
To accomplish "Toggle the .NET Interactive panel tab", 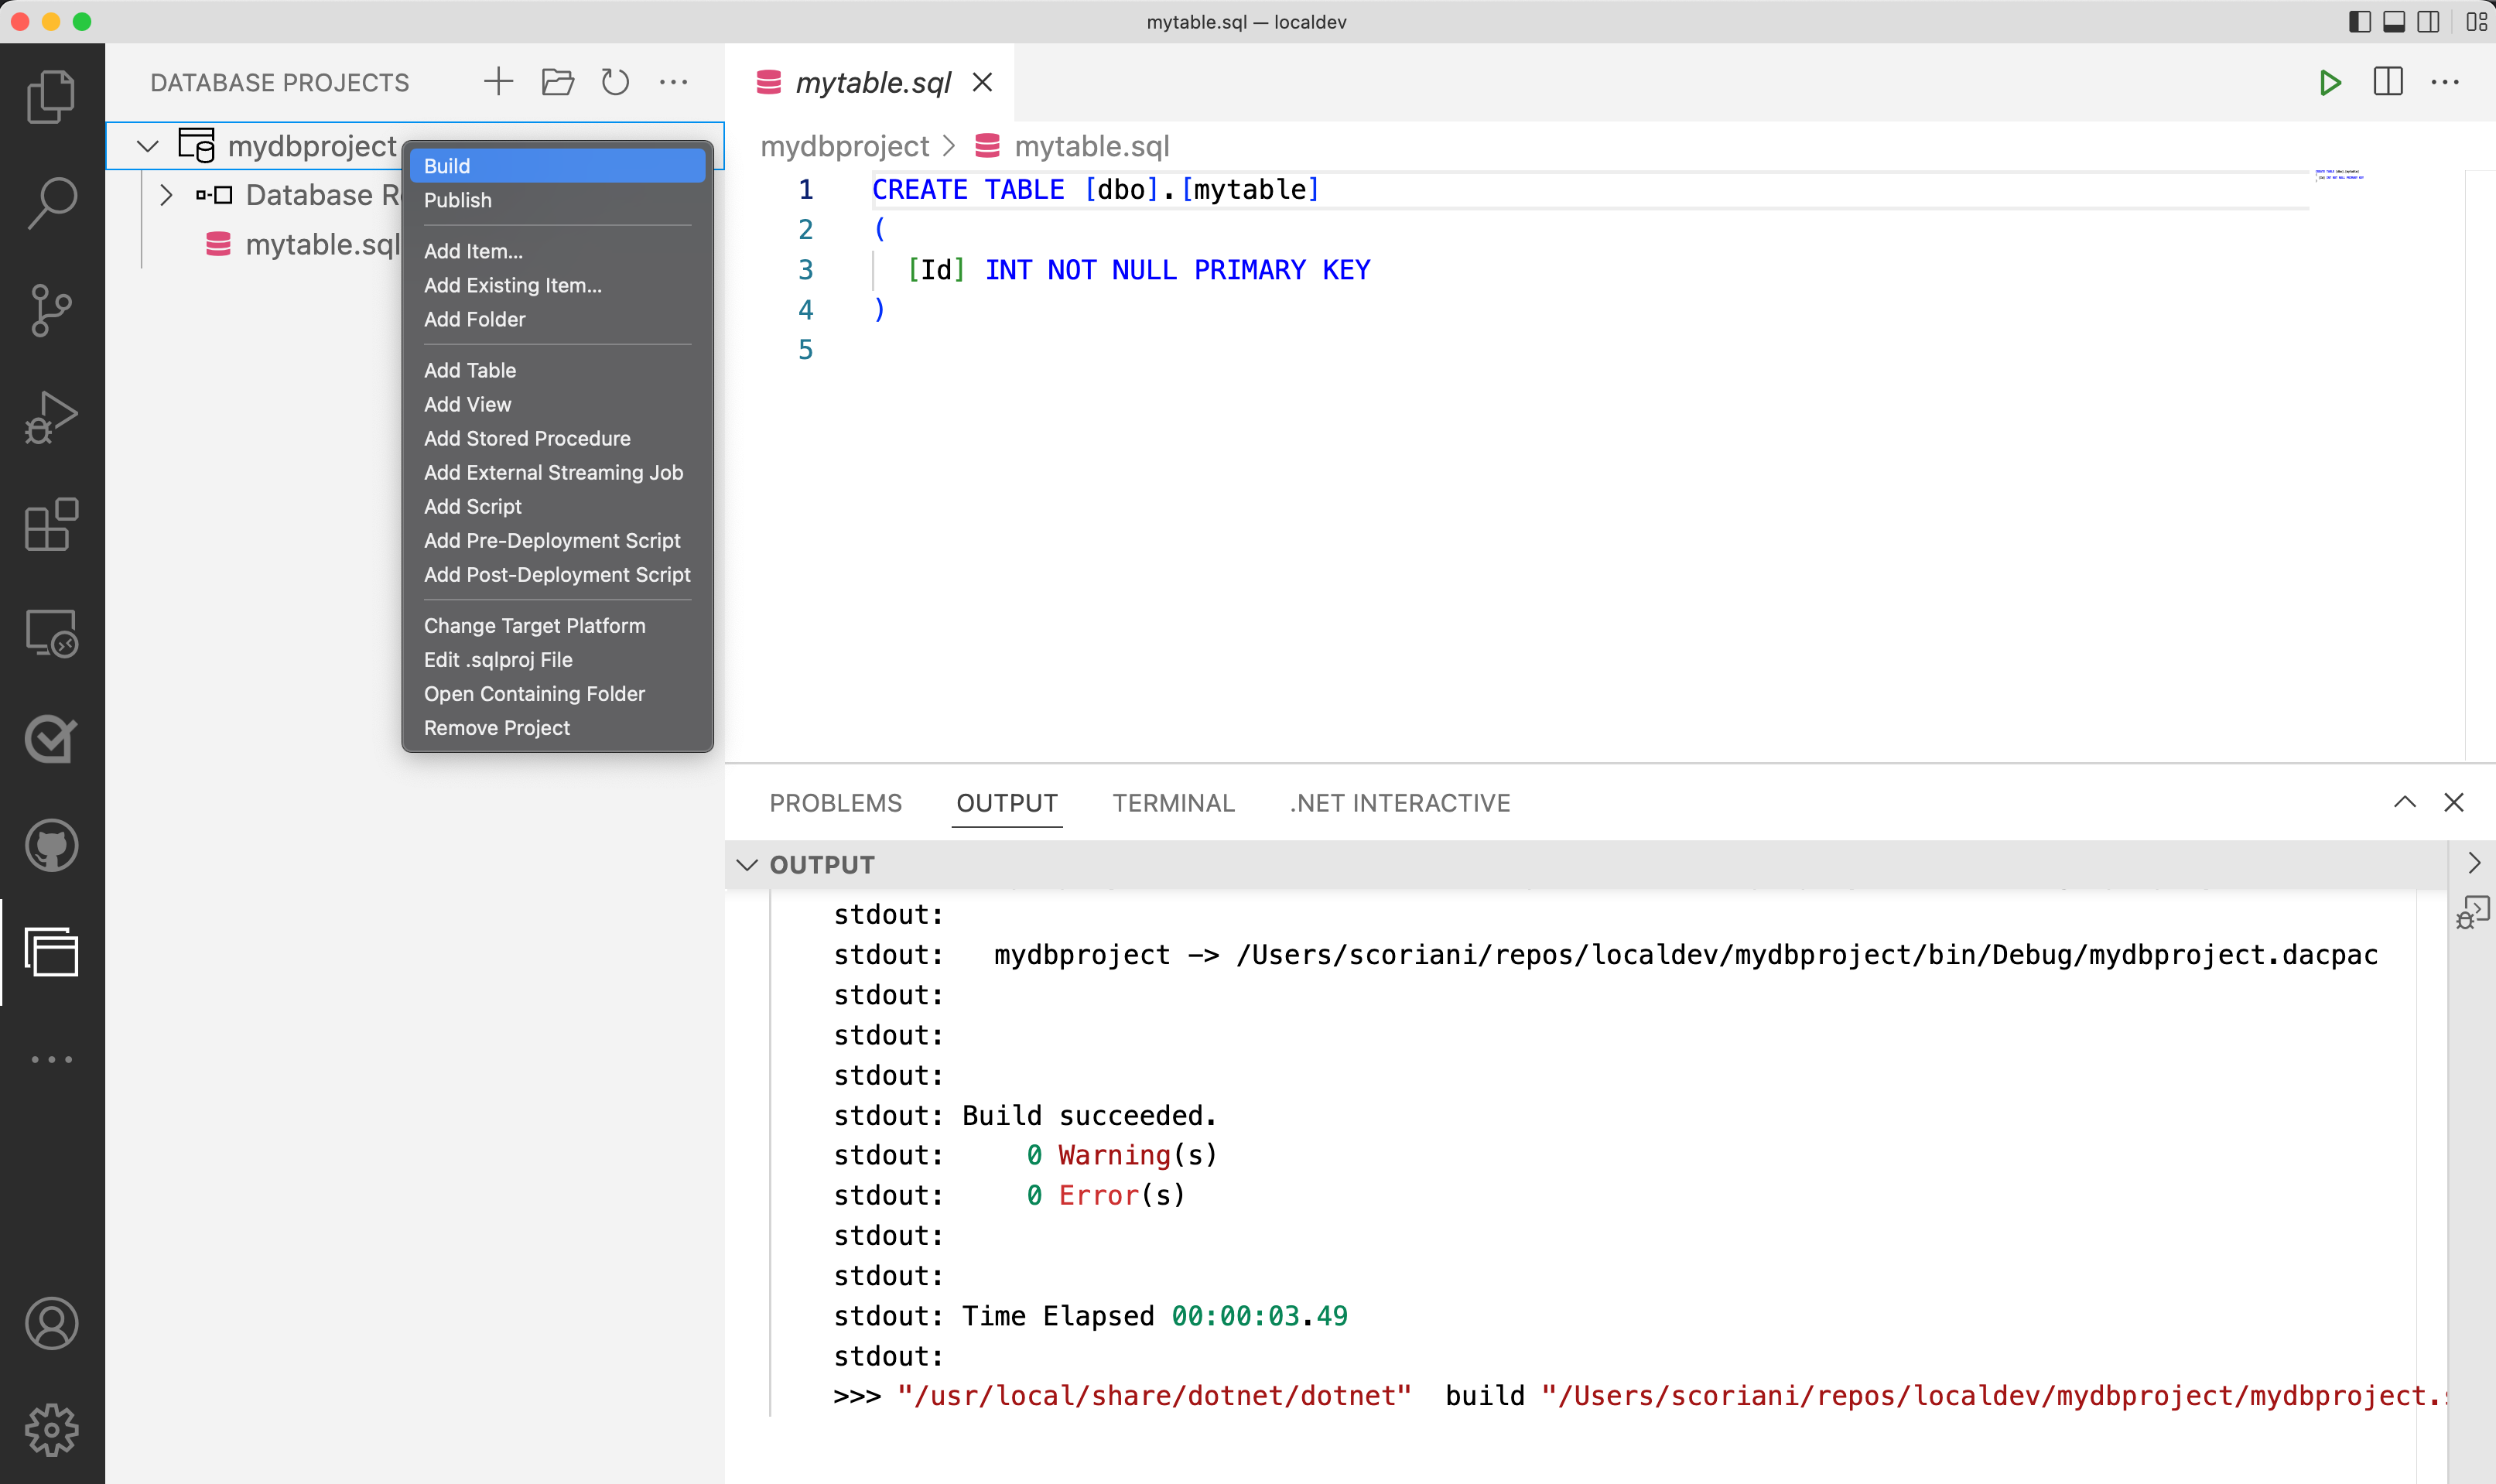I will [1399, 802].
